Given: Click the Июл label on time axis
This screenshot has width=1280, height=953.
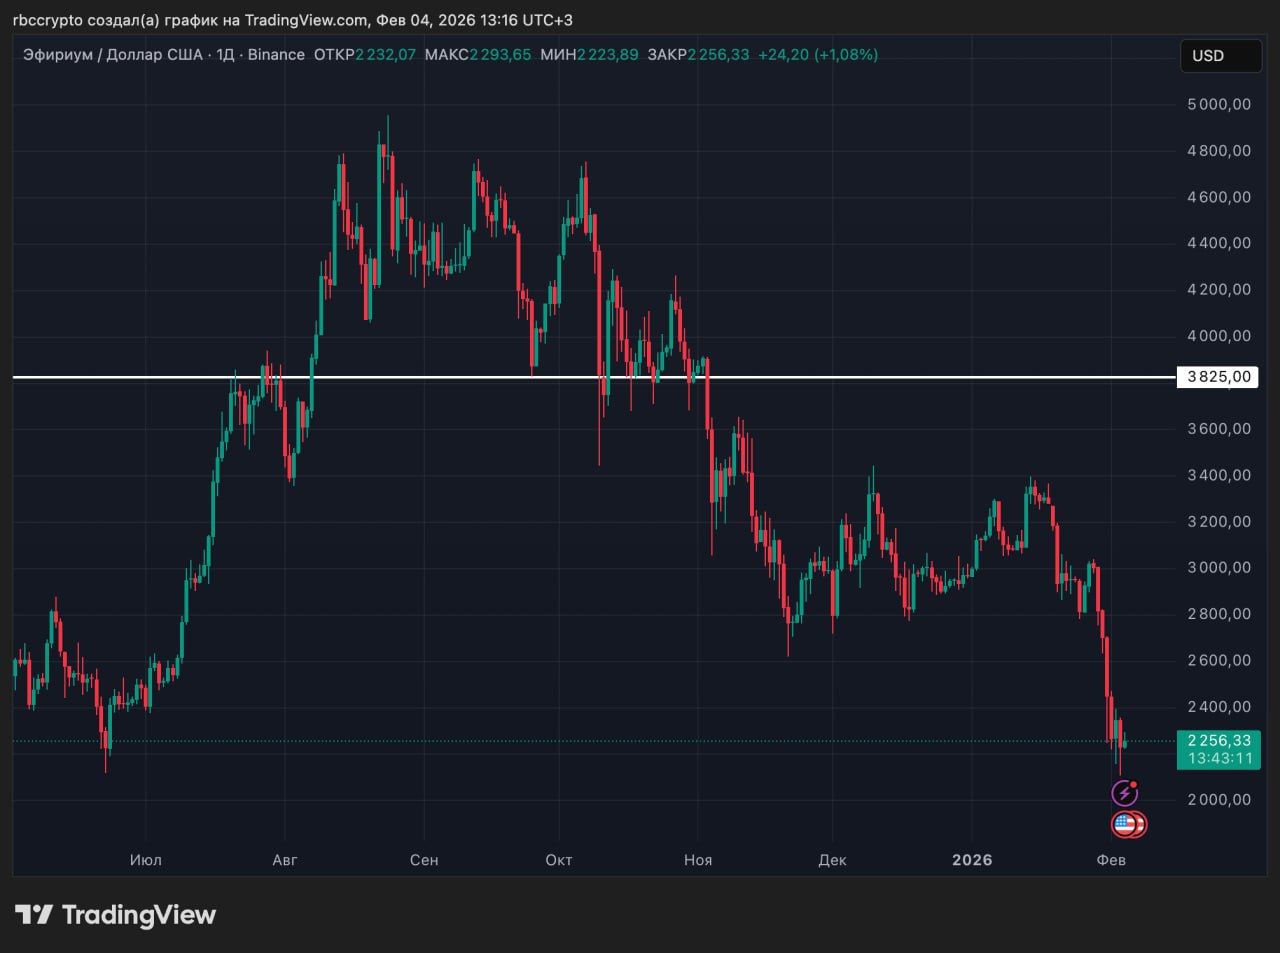Looking at the screenshot, I should (x=145, y=860).
